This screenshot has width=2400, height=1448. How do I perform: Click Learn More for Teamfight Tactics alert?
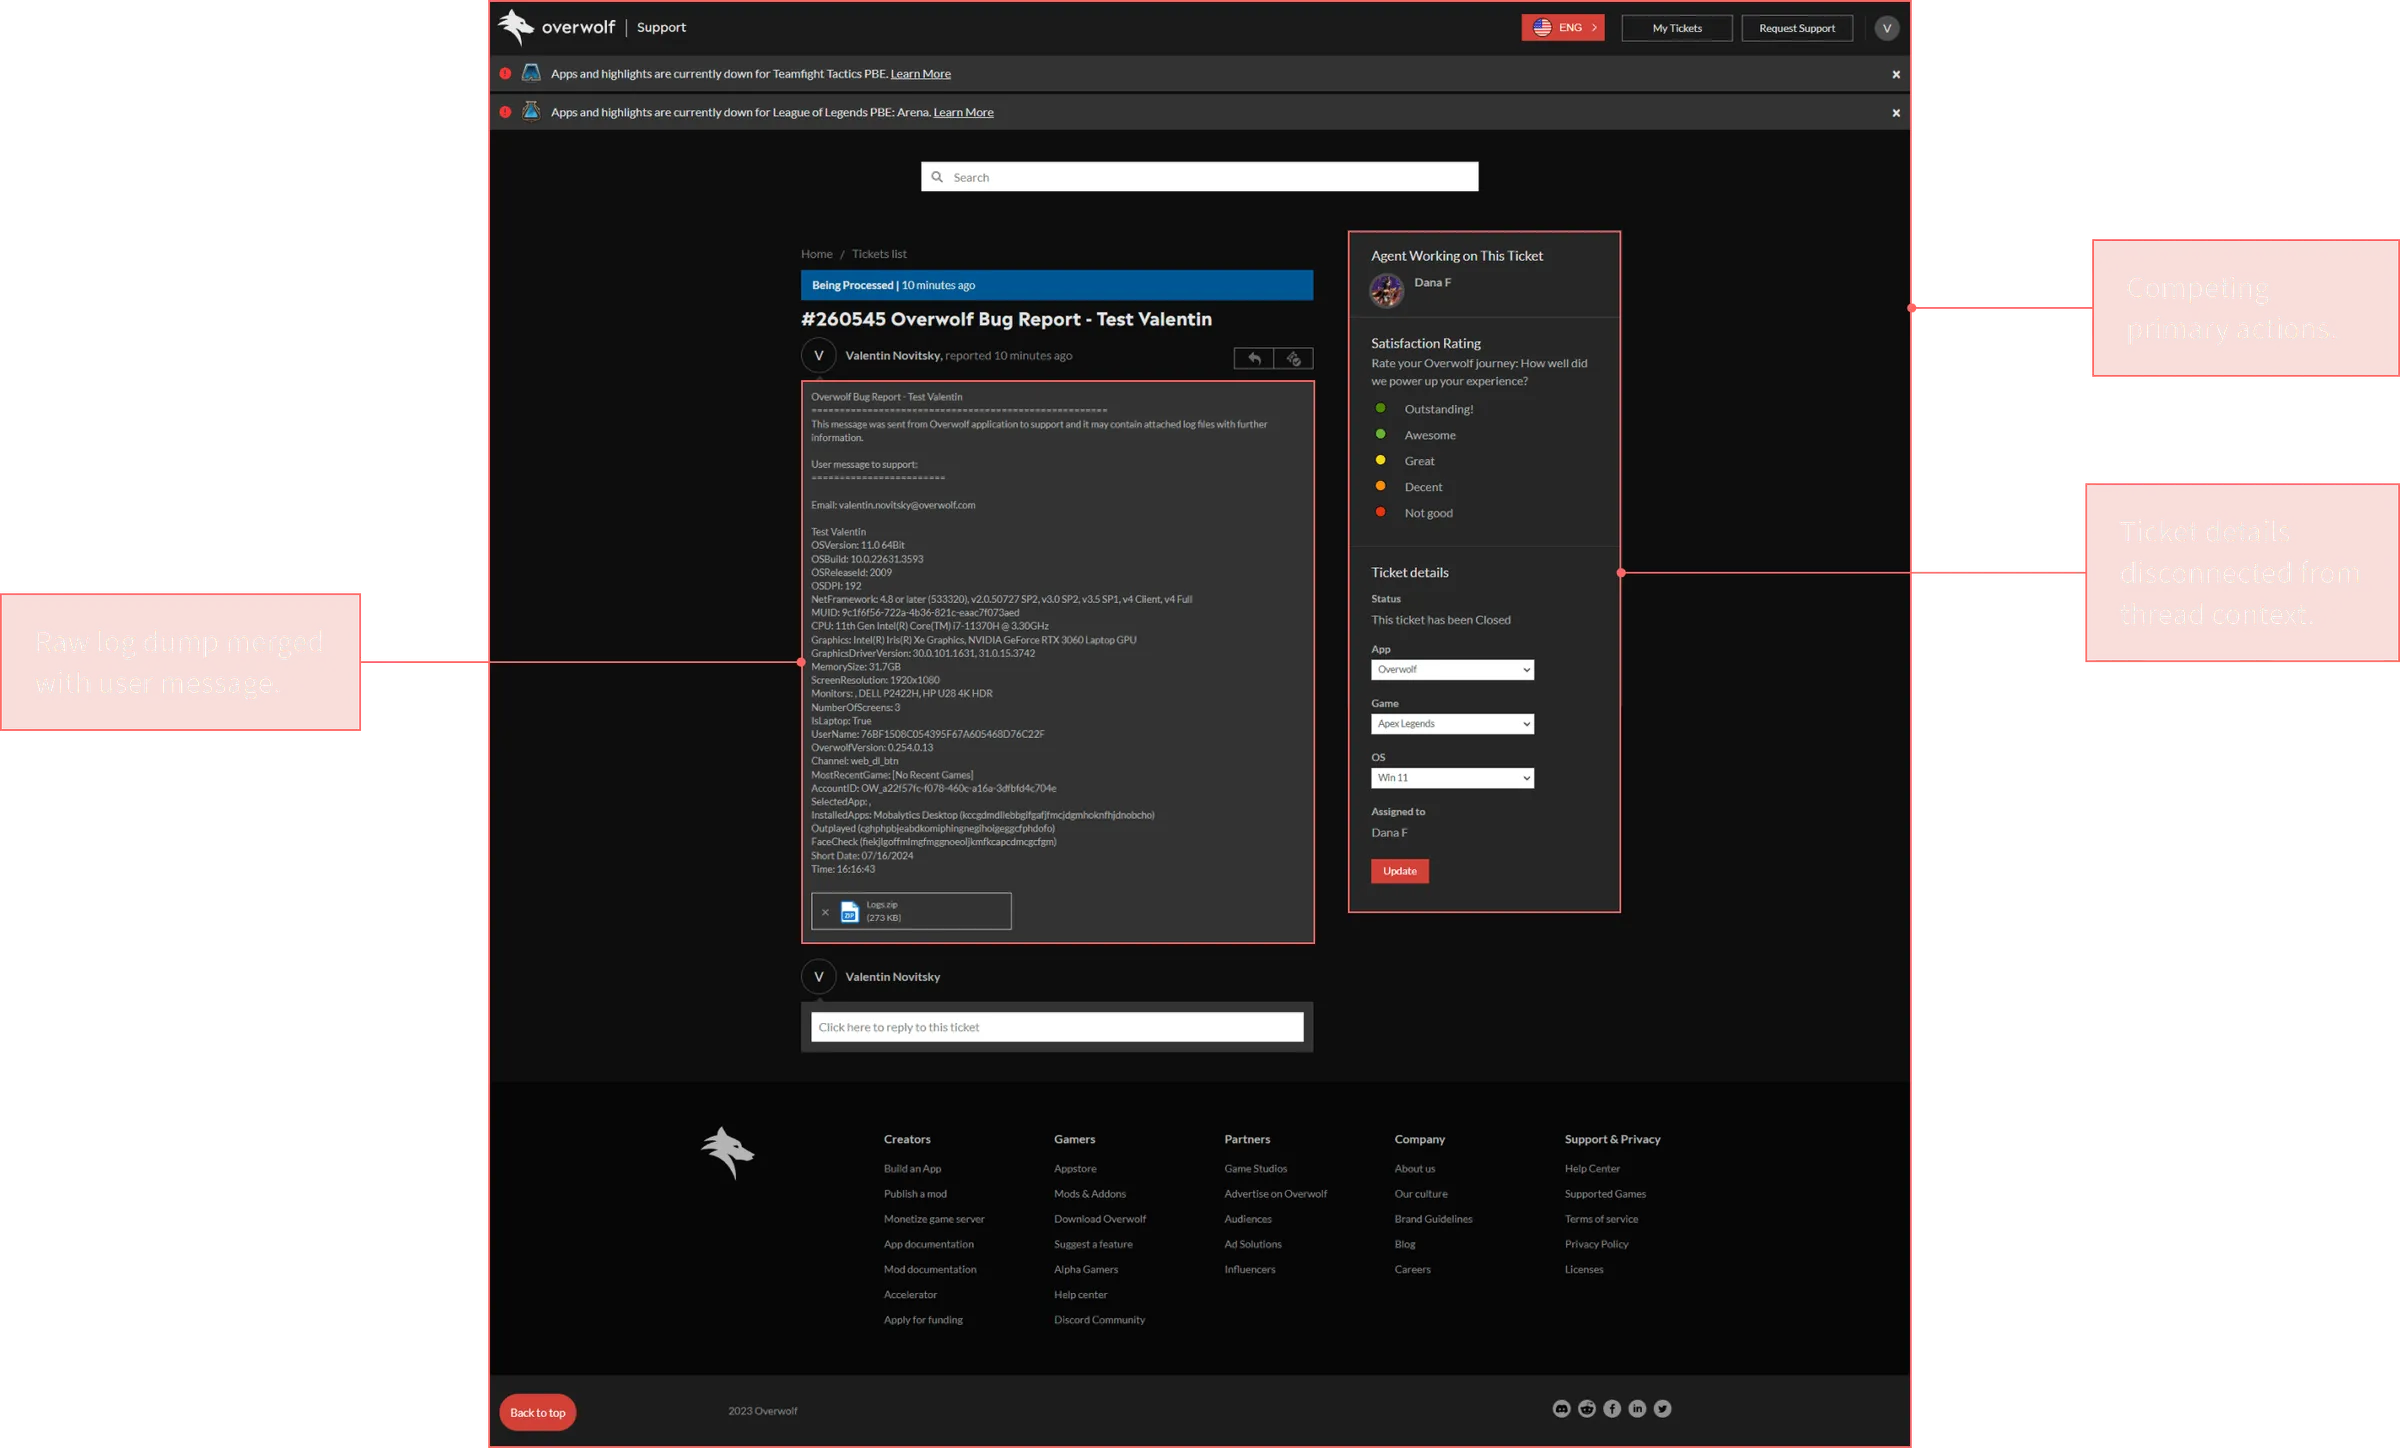[920, 74]
